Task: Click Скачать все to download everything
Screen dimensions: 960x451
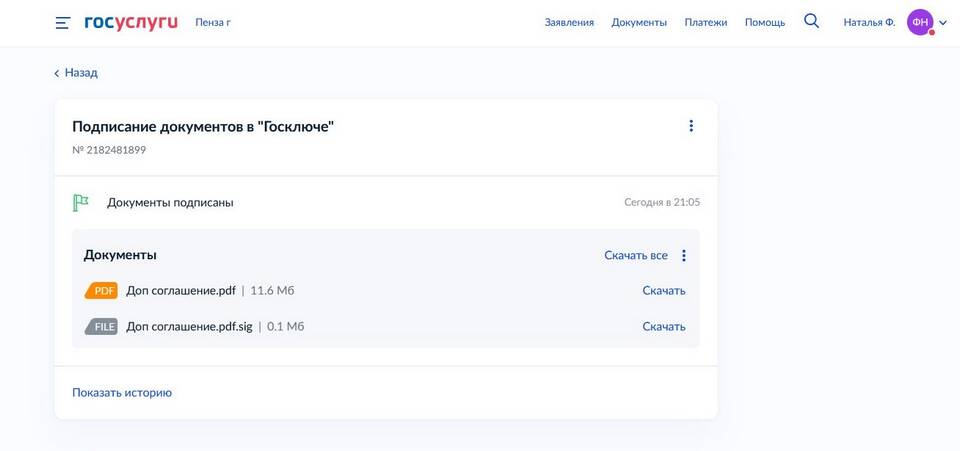Action: tap(636, 256)
